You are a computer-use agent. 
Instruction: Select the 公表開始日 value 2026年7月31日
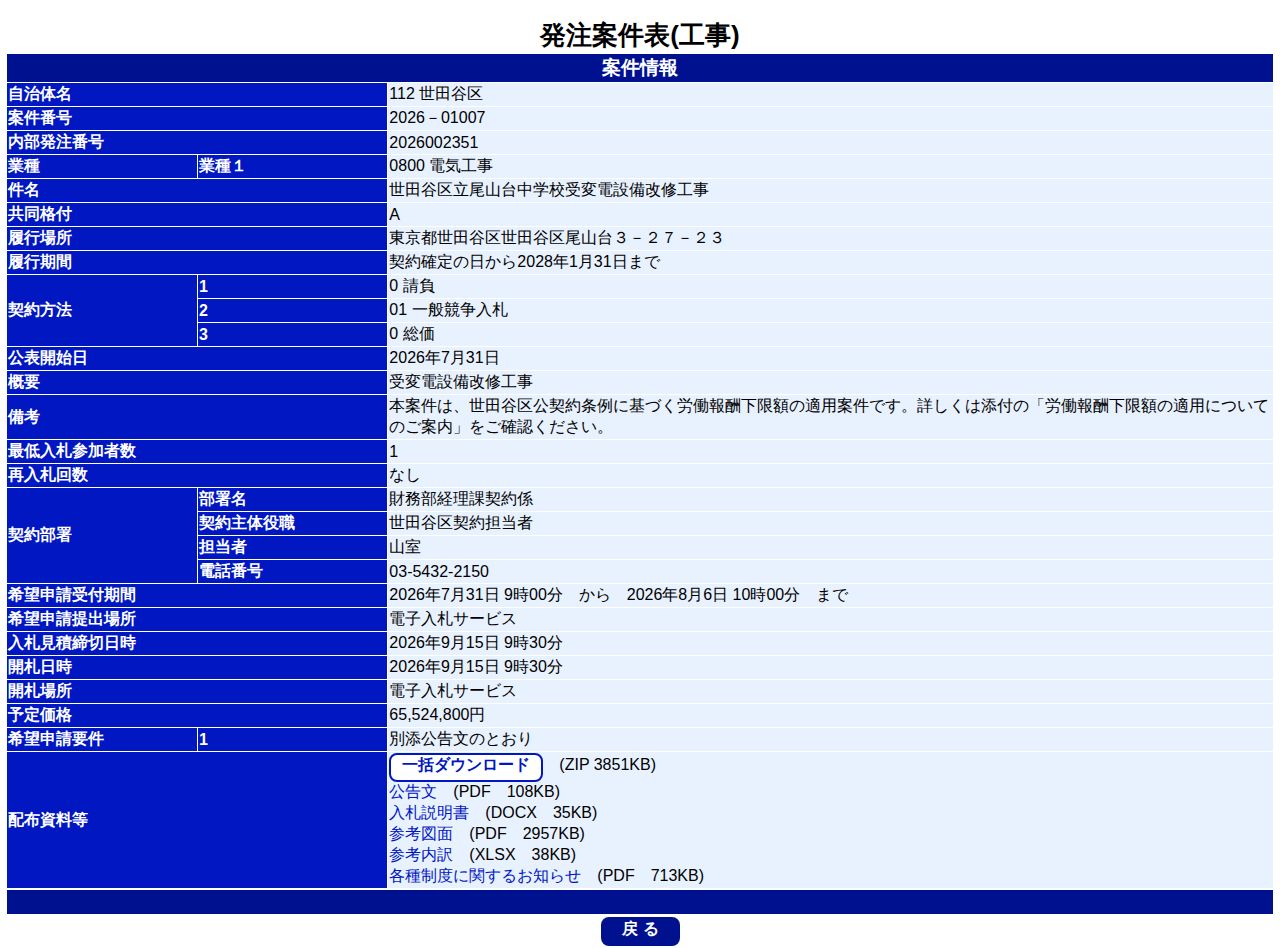(445, 358)
